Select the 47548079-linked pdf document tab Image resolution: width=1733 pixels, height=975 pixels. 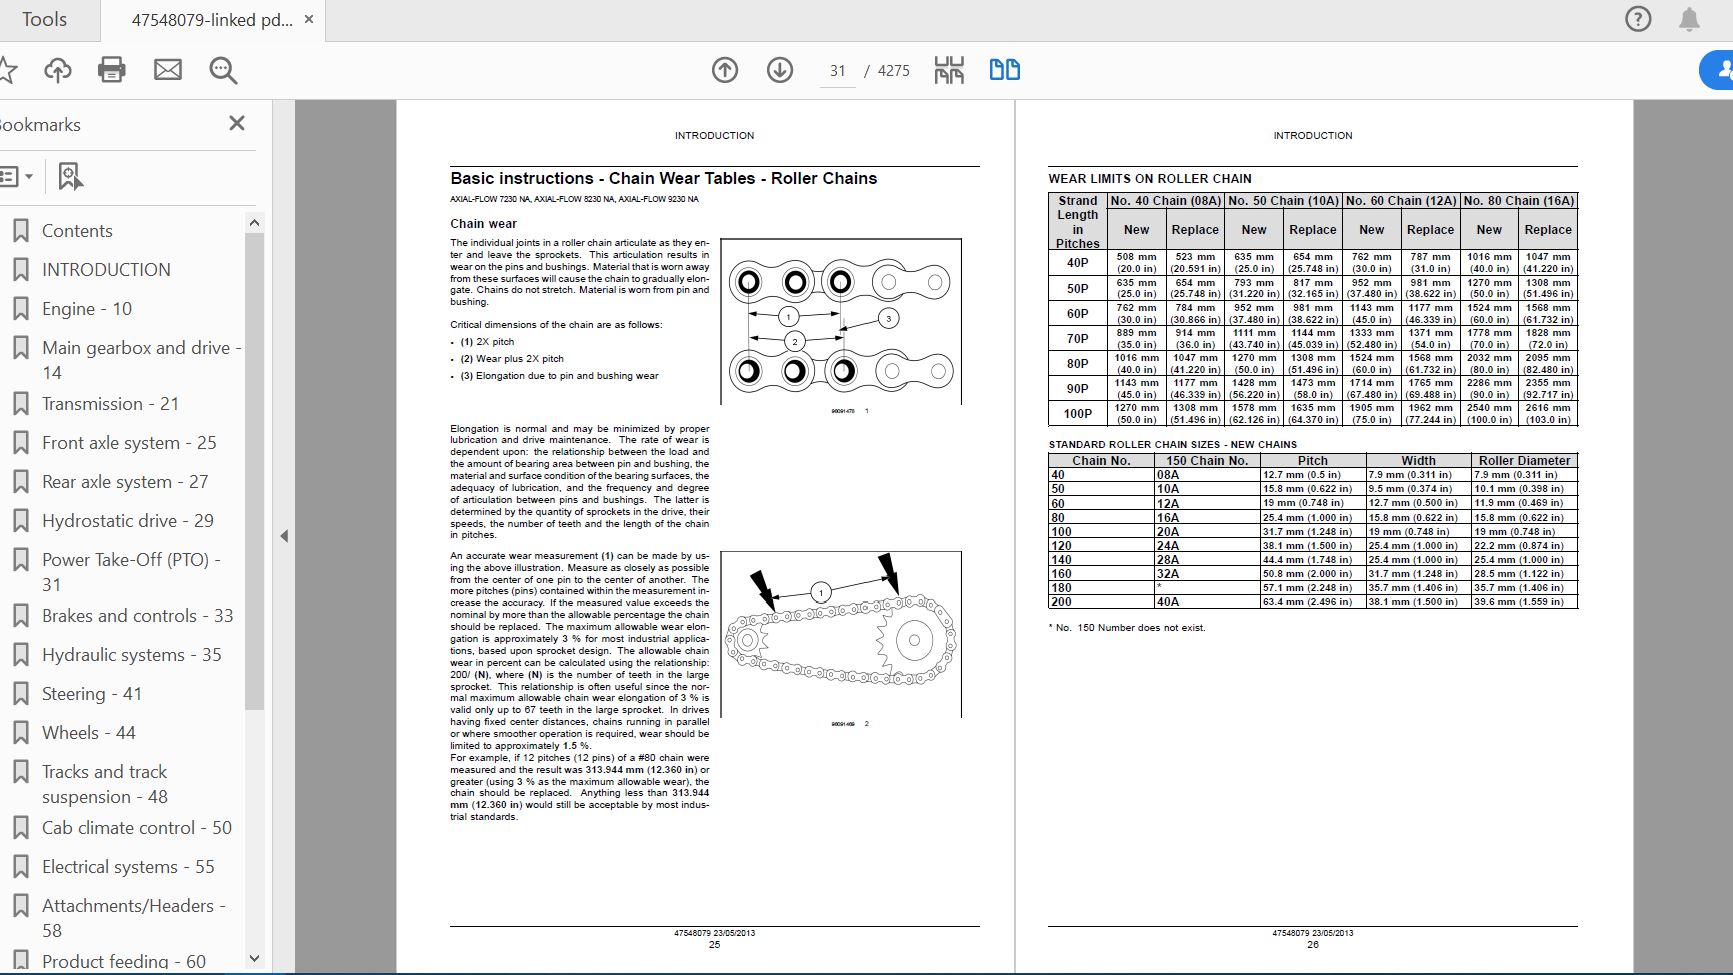(x=212, y=20)
